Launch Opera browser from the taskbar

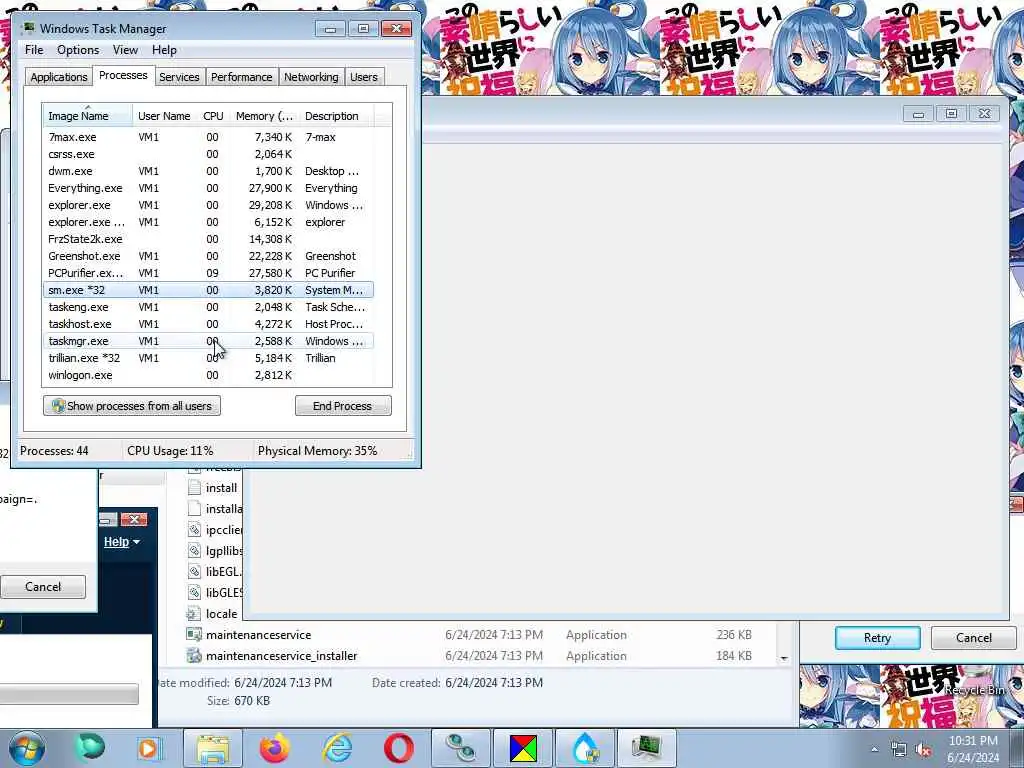click(x=398, y=748)
